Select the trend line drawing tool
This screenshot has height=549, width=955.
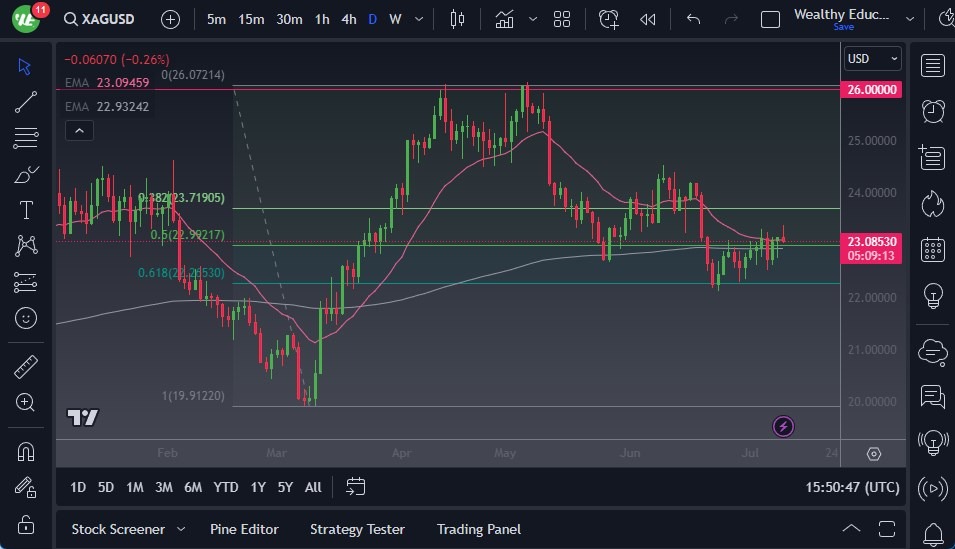pyautogui.click(x=26, y=102)
